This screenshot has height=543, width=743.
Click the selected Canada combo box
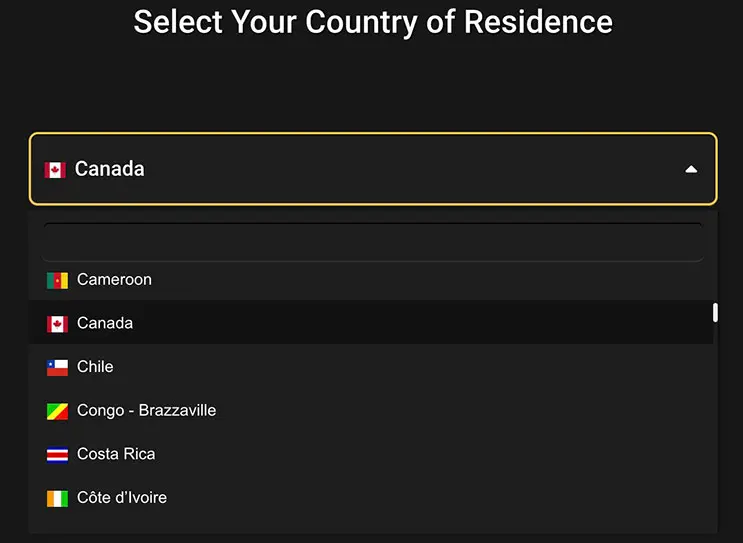pyautogui.click(x=372, y=169)
